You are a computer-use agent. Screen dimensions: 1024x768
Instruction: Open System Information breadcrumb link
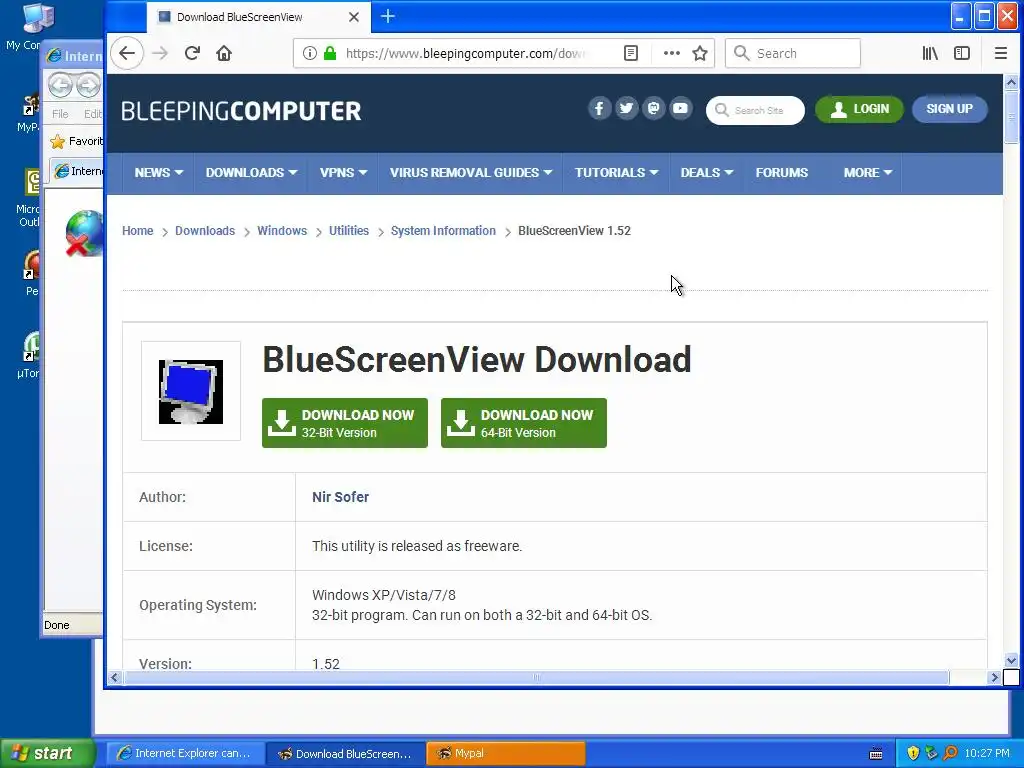point(443,231)
